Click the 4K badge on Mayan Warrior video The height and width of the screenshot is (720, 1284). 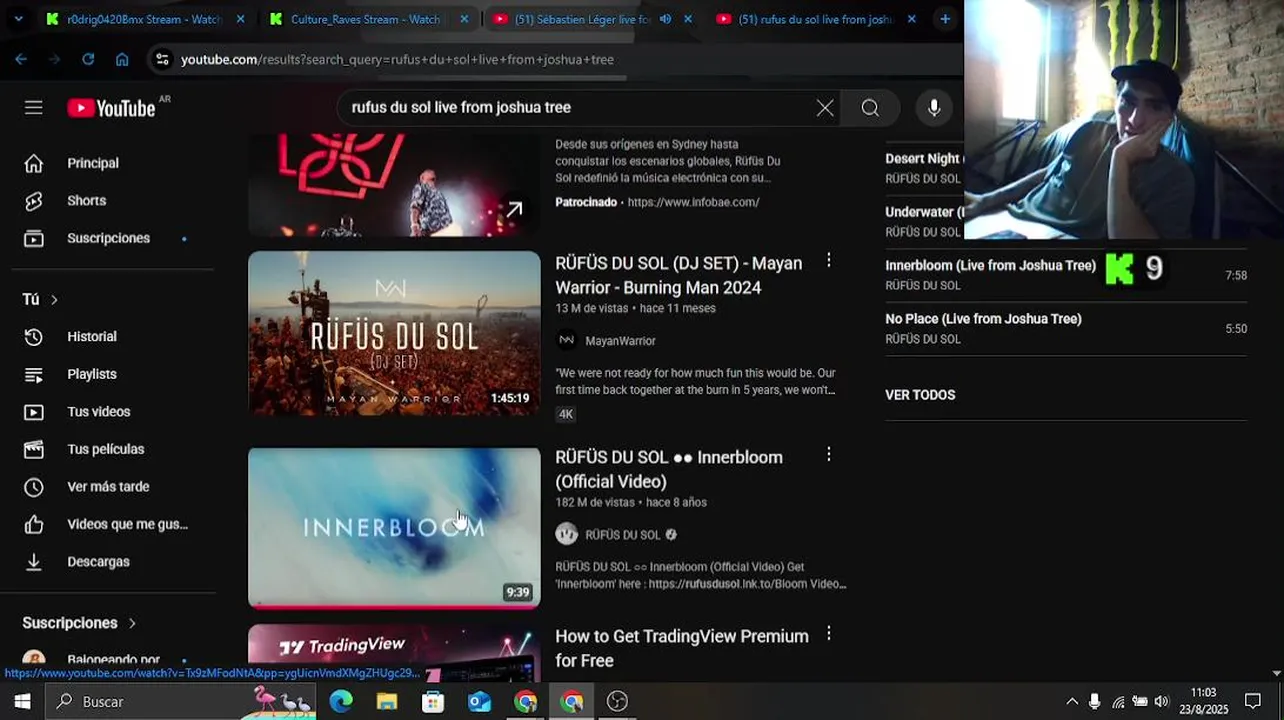coord(566,414)
